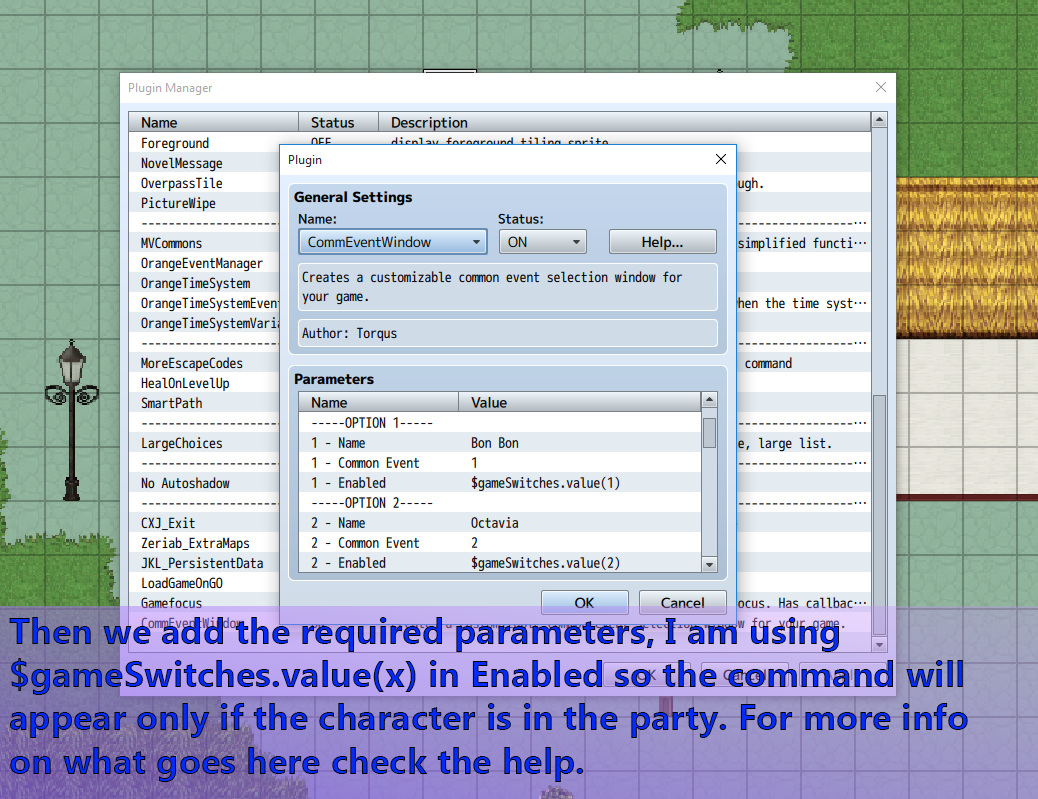The height and width of the screenshot is (799, 1038).
Task: Select the '1 - Name' parameter row
Action: [500, 443]
